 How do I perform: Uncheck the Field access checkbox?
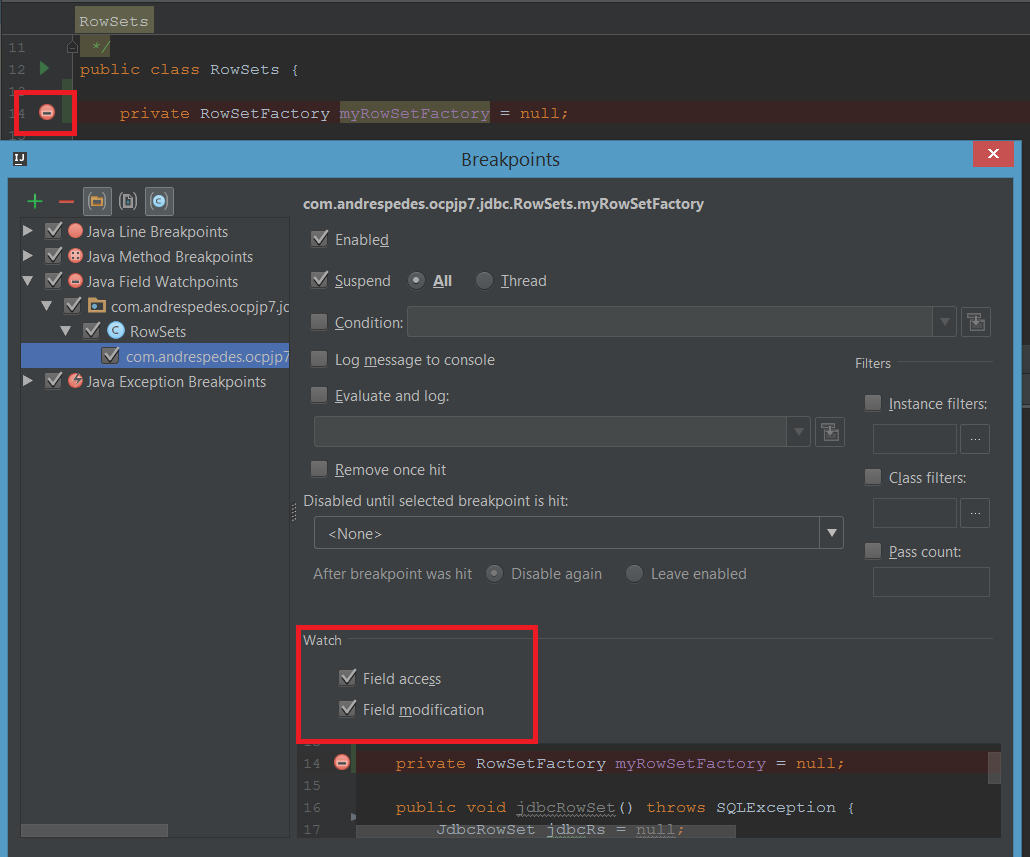[348, 678]
